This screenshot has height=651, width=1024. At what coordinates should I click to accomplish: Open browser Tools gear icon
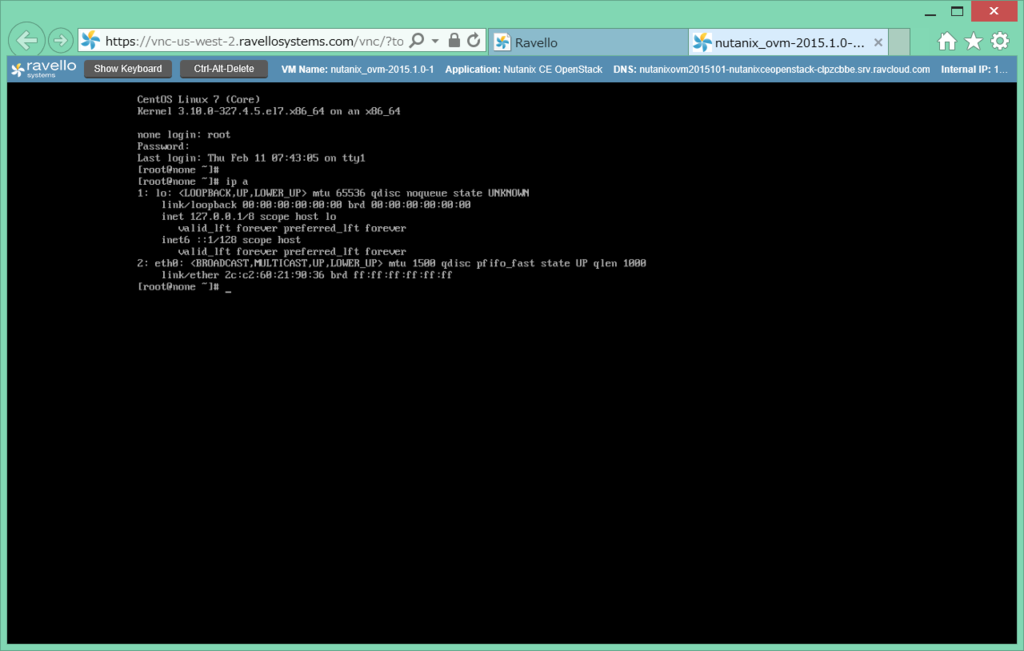[1000, 42]
